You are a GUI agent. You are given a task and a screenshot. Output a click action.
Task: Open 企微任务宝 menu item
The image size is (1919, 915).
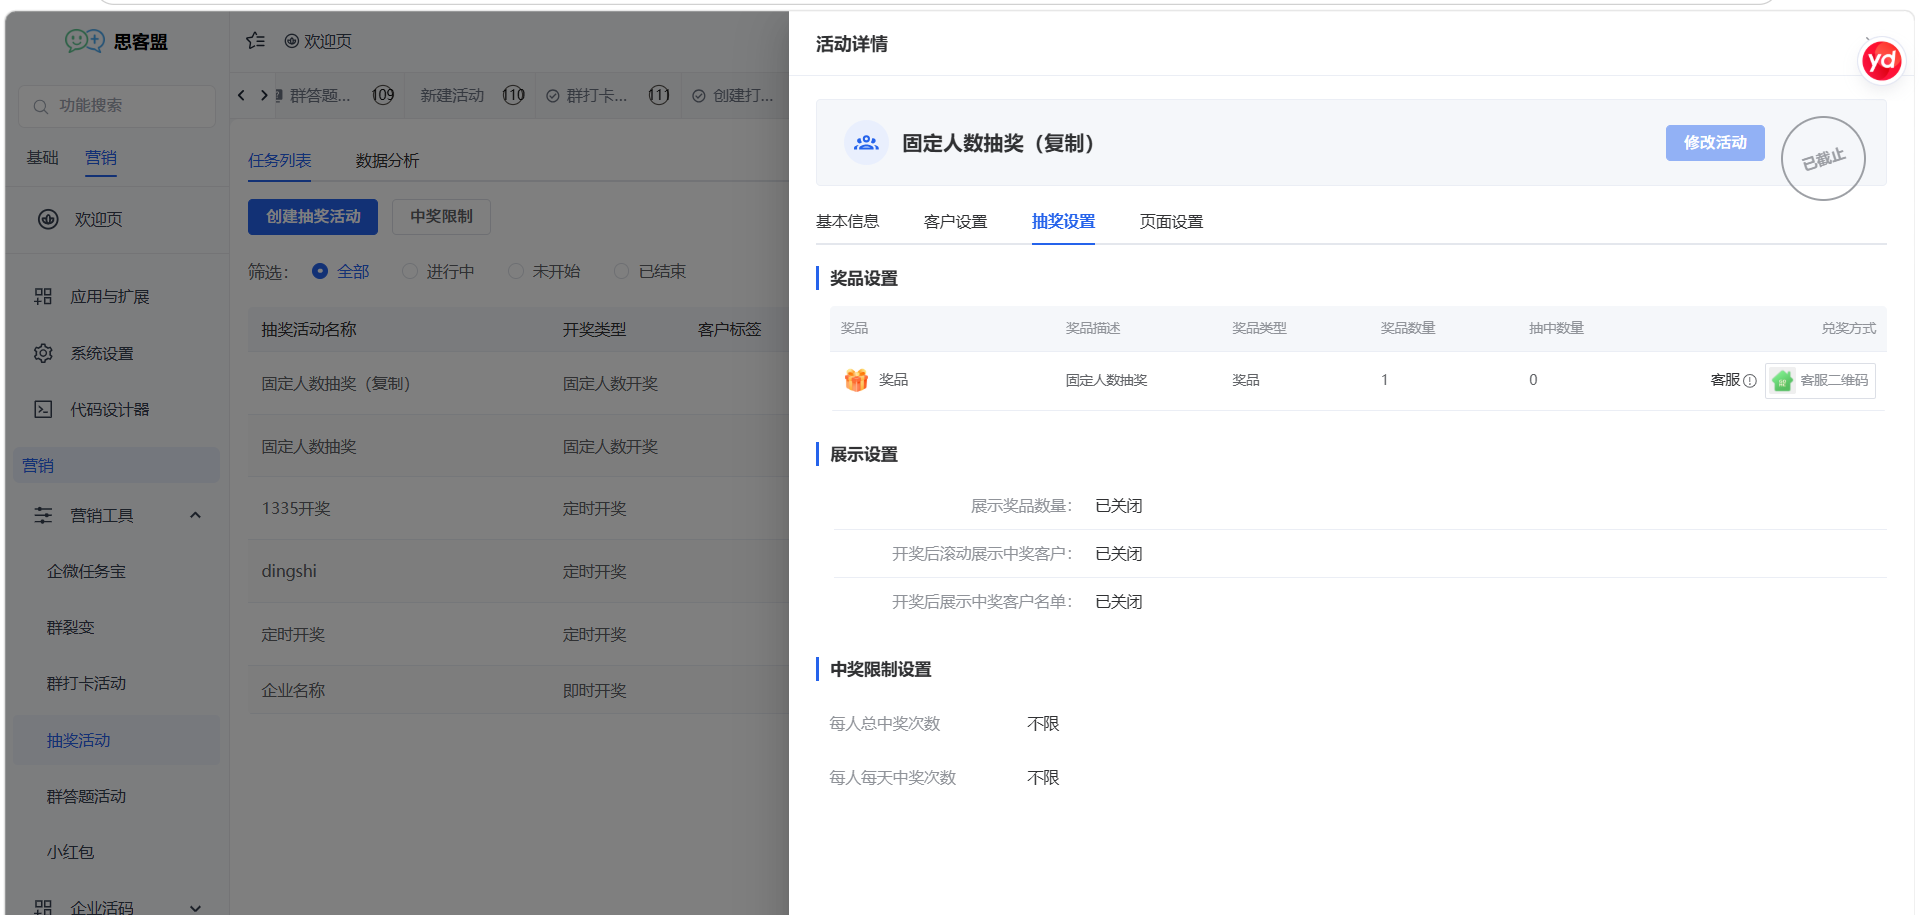[x=86, y=571]
